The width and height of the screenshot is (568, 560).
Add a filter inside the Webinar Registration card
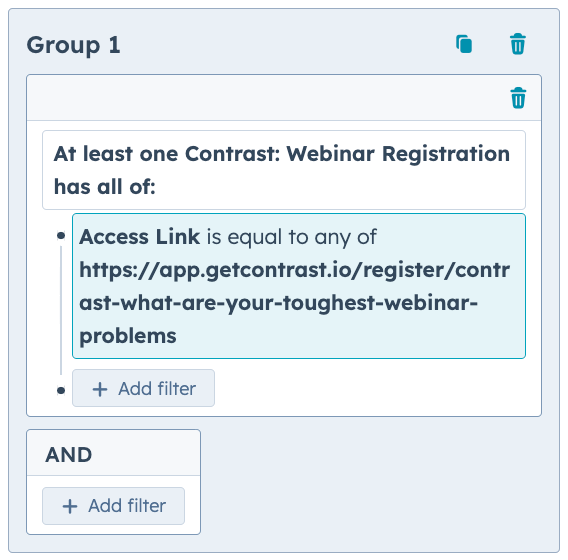click(x=143, y=388)
